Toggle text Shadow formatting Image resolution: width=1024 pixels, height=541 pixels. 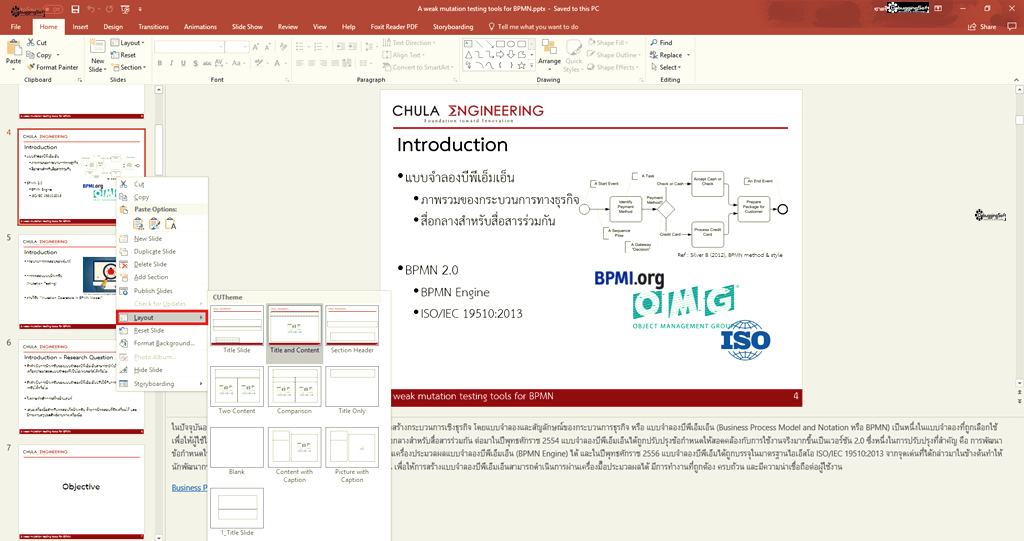(195, 63)
